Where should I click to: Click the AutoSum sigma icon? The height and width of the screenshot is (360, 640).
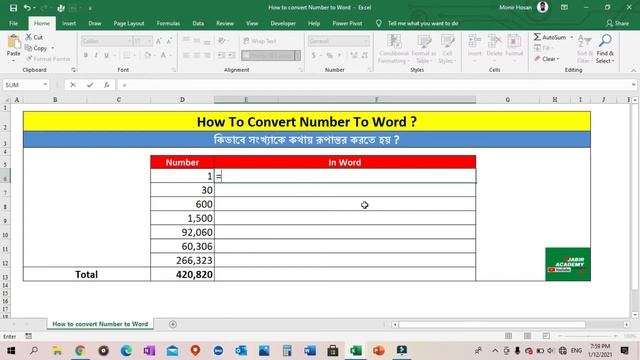[x=537, y=37]
